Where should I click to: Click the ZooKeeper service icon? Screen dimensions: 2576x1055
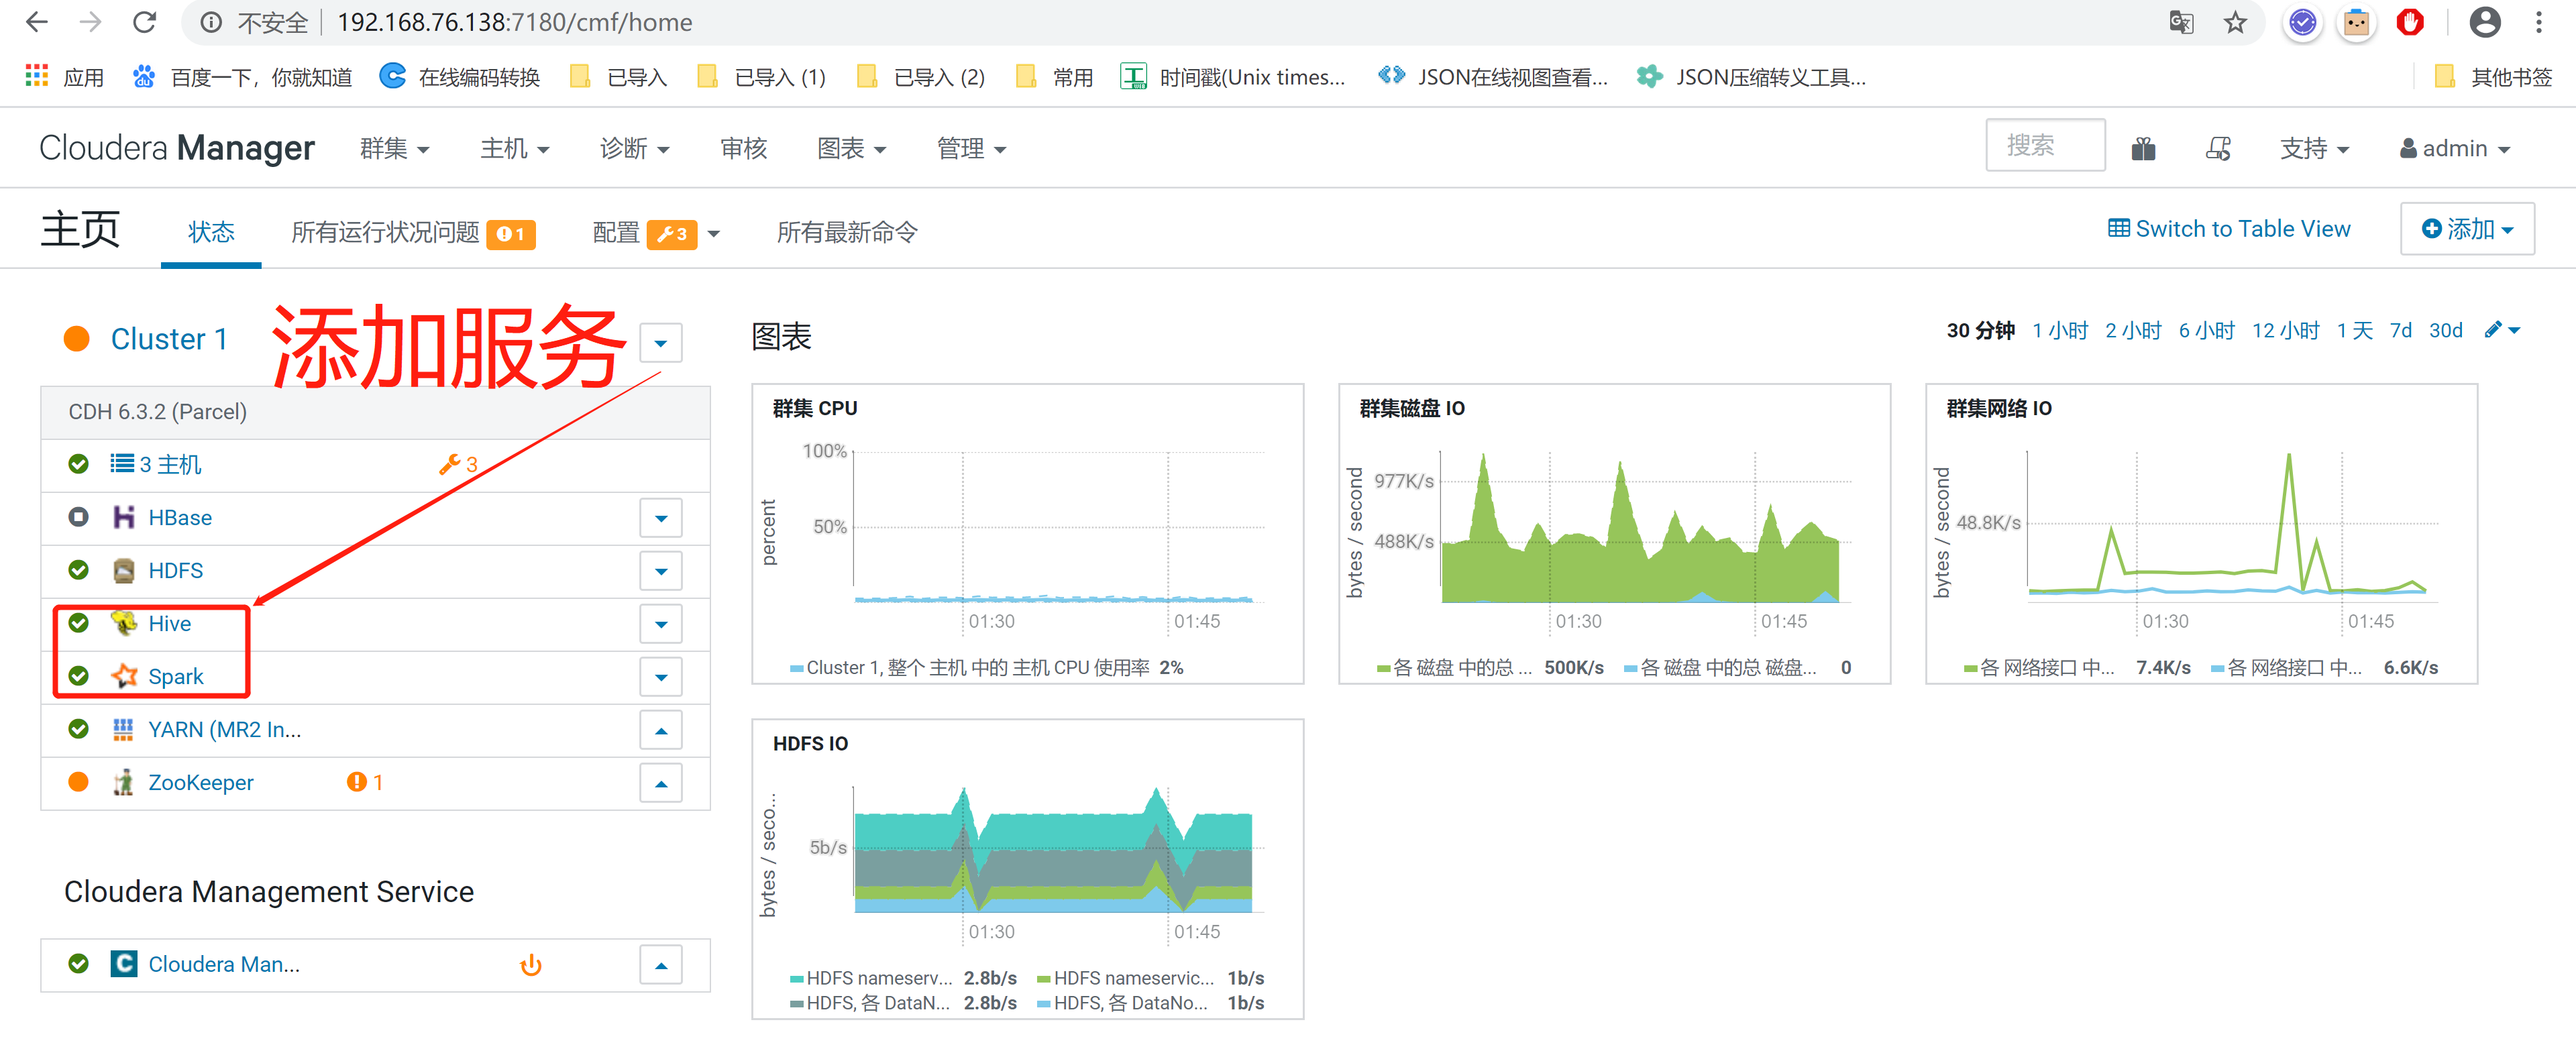(x=124, y=782)
